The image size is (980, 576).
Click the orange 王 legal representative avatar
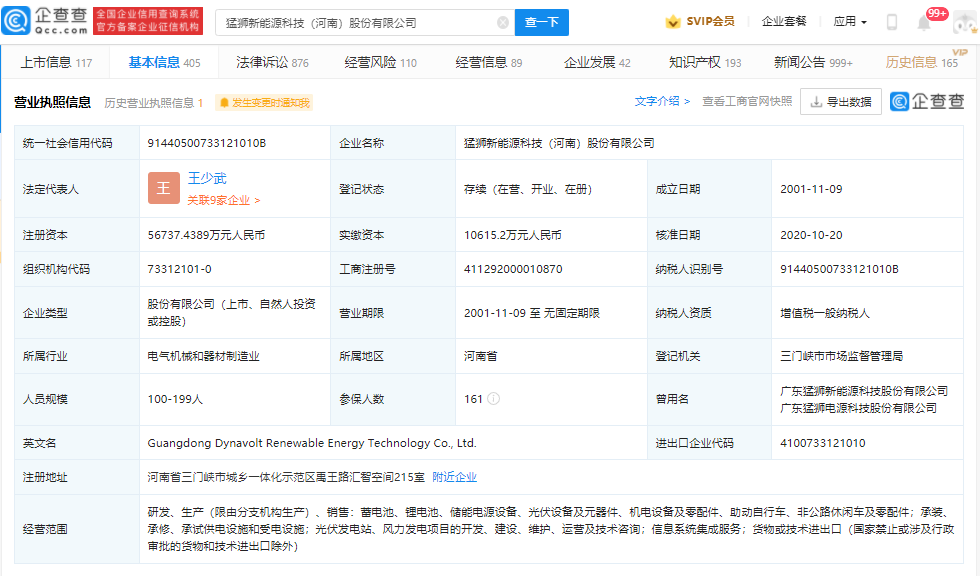(x=163, y=188)
